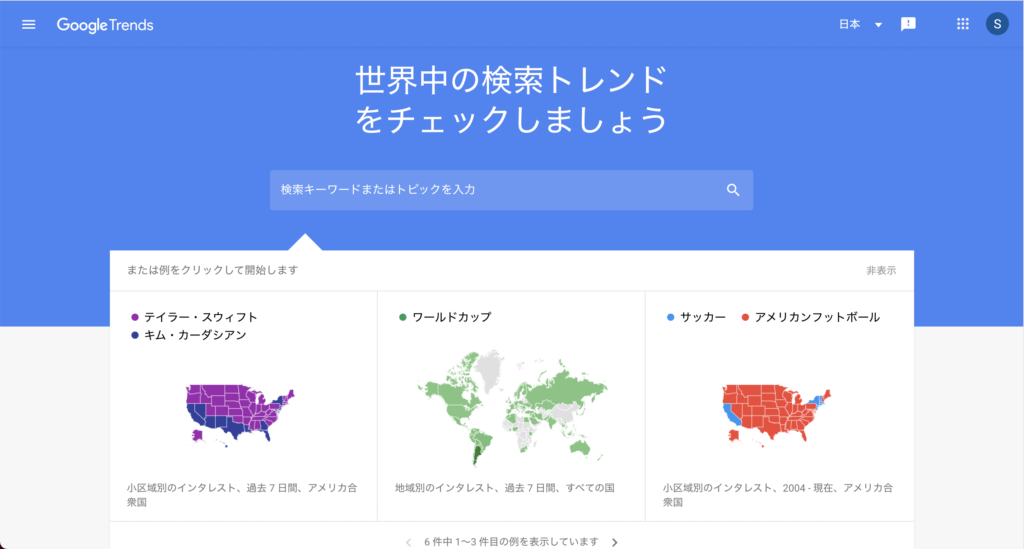
Task: Hide examples using 非表示 link
Action: [881, 270]
